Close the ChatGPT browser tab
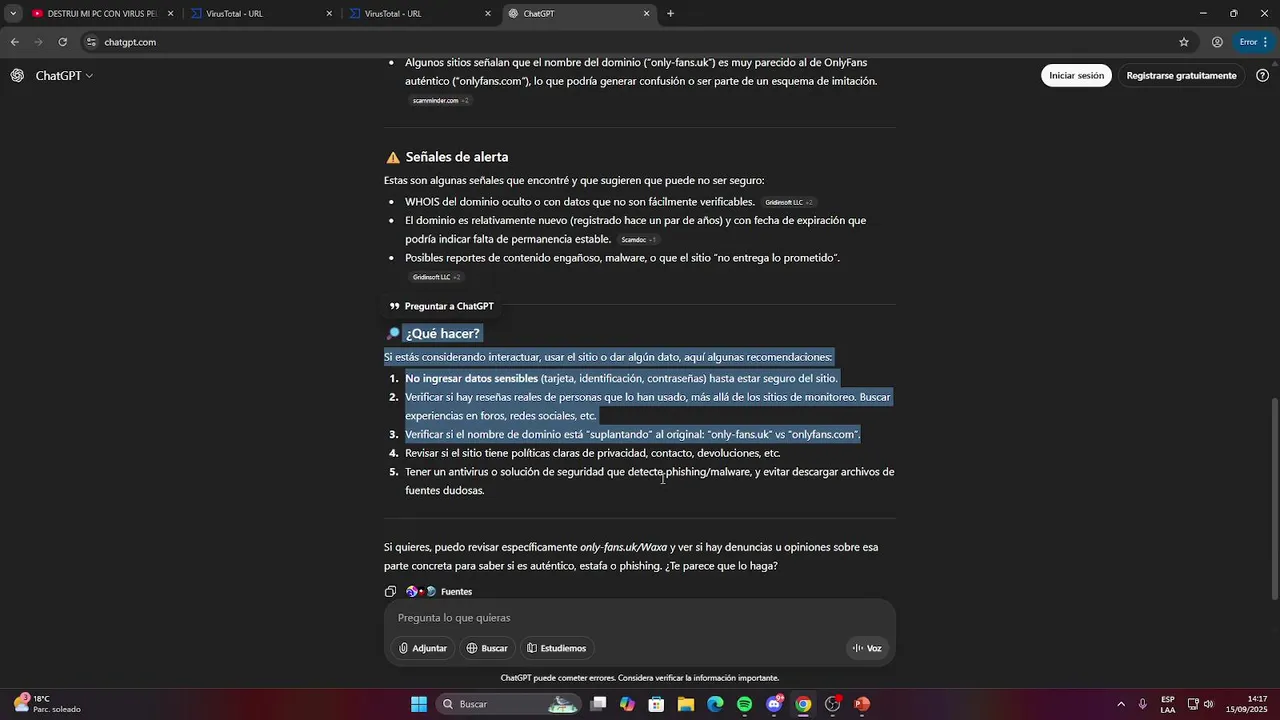The image size is (1280, 720). (x=646, y=14)
